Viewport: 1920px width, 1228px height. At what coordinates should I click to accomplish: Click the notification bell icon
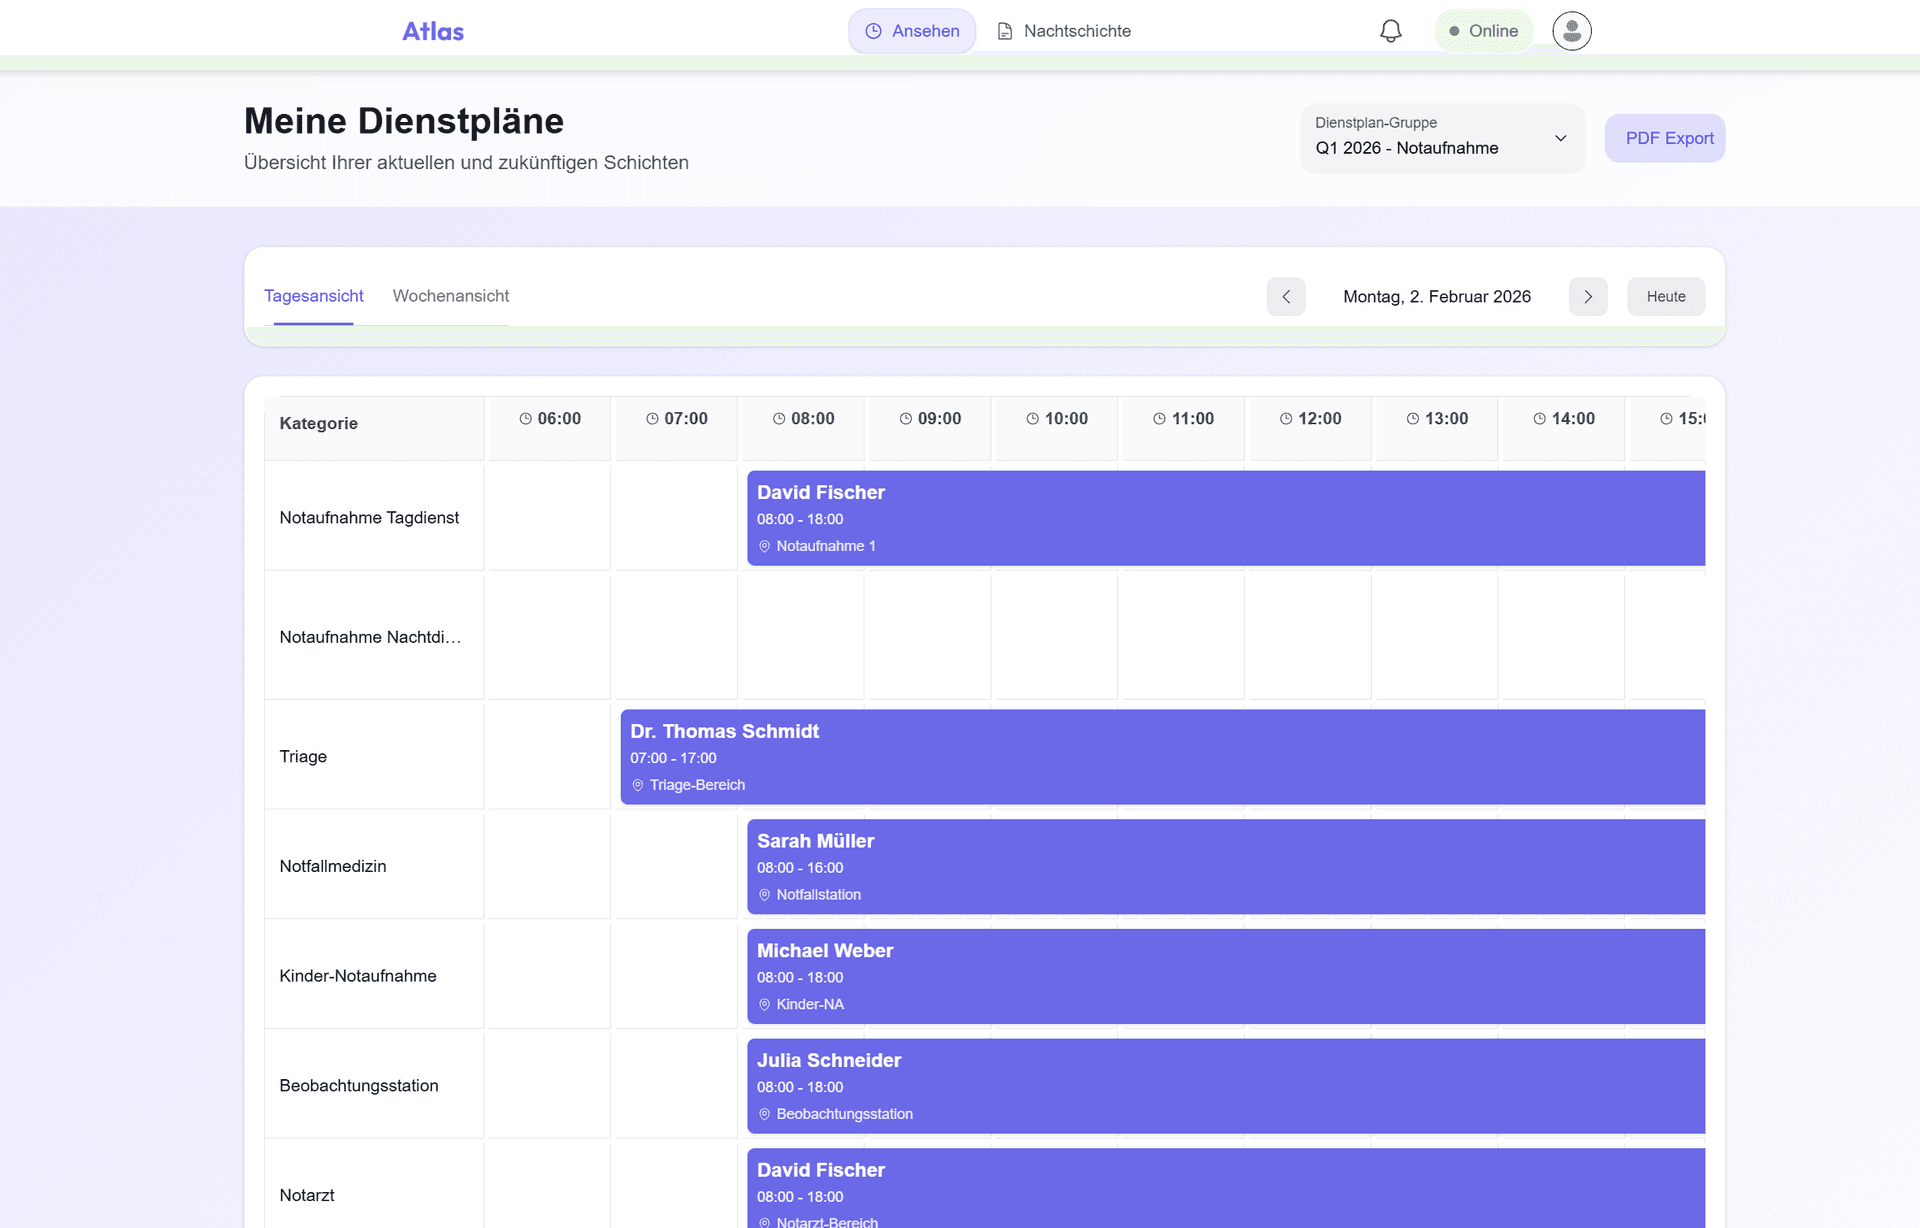point(1390,31)
